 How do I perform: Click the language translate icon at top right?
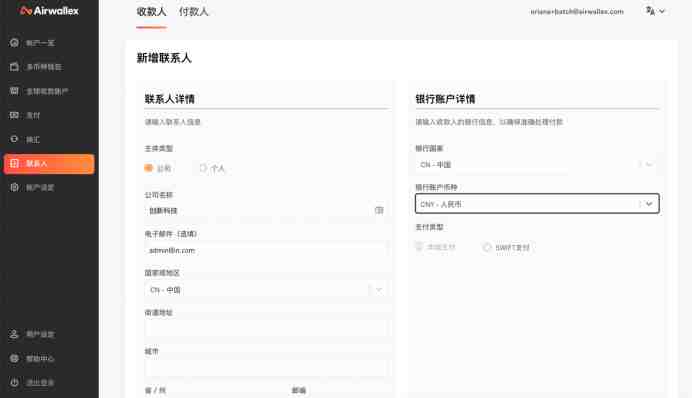point(650,11)
